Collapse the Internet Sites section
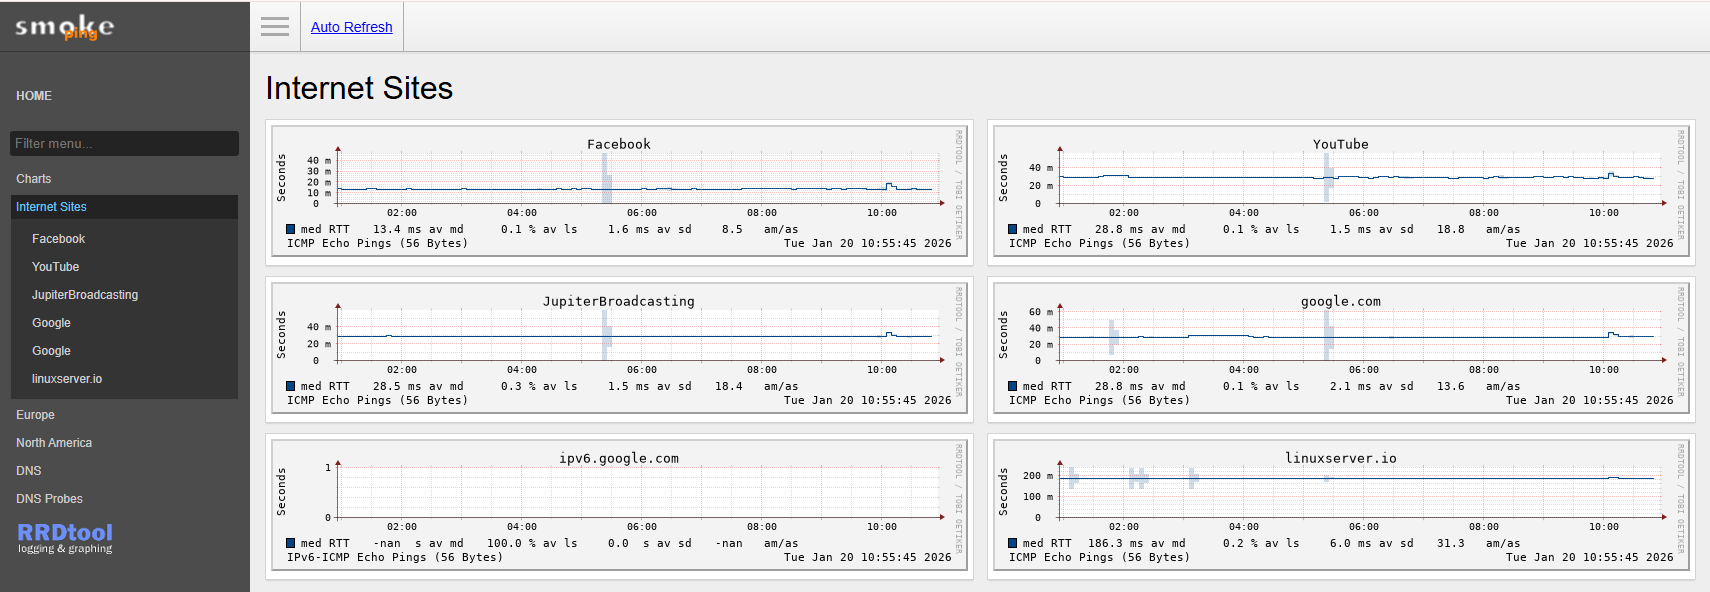Viewport: 1710px width, 592px height. pyautogui.click(x=51, y=207)
